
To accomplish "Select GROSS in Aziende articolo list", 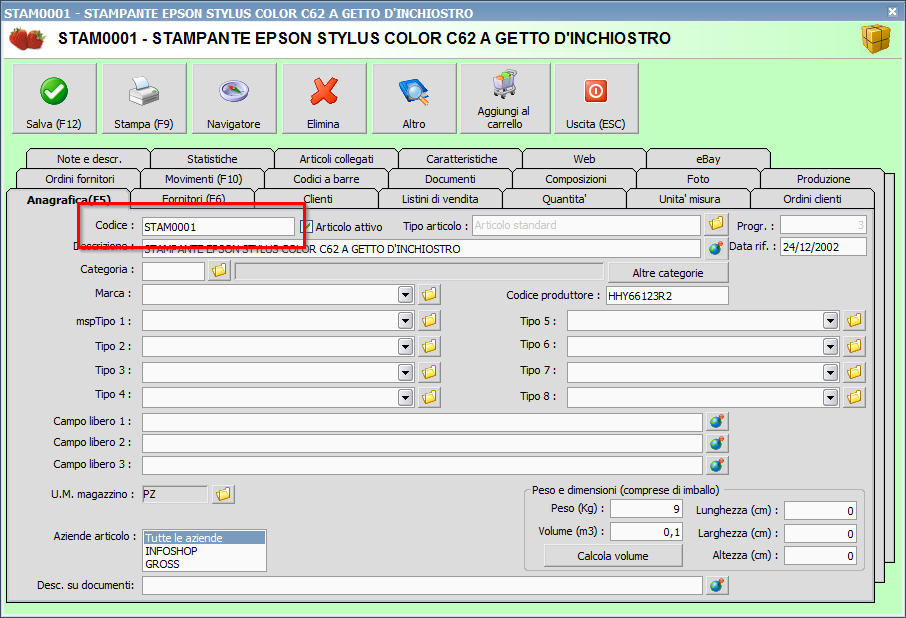I will pos(205,564).
